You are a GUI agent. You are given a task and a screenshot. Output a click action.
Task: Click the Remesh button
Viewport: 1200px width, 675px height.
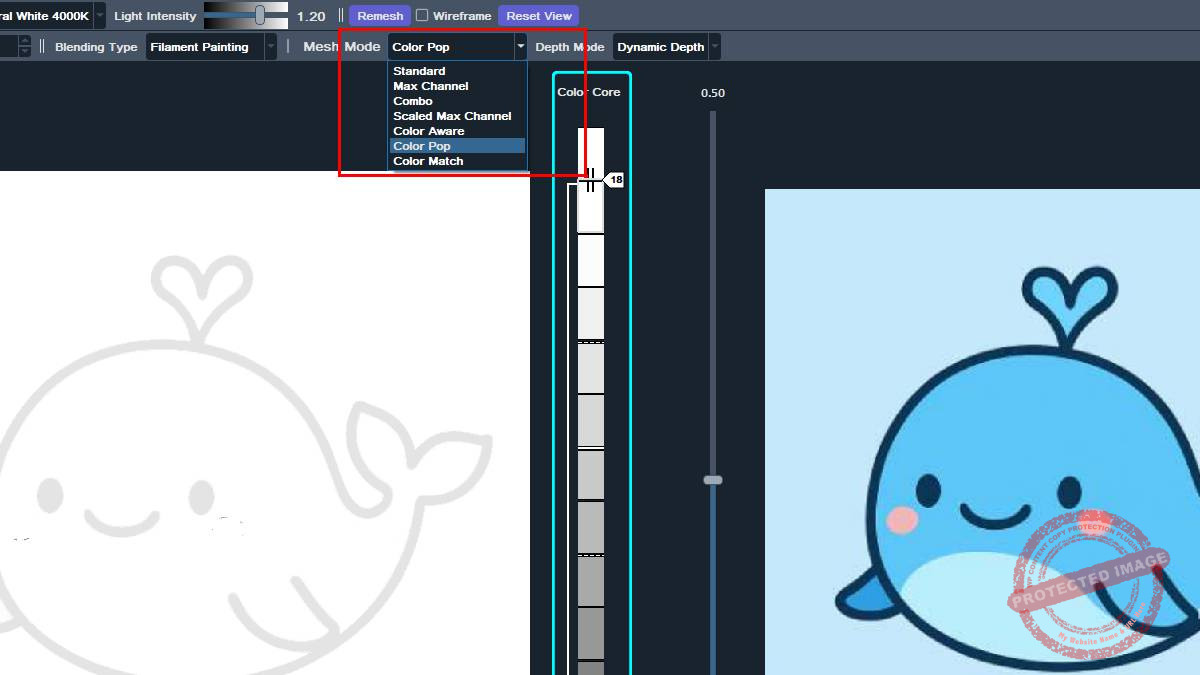380,16
